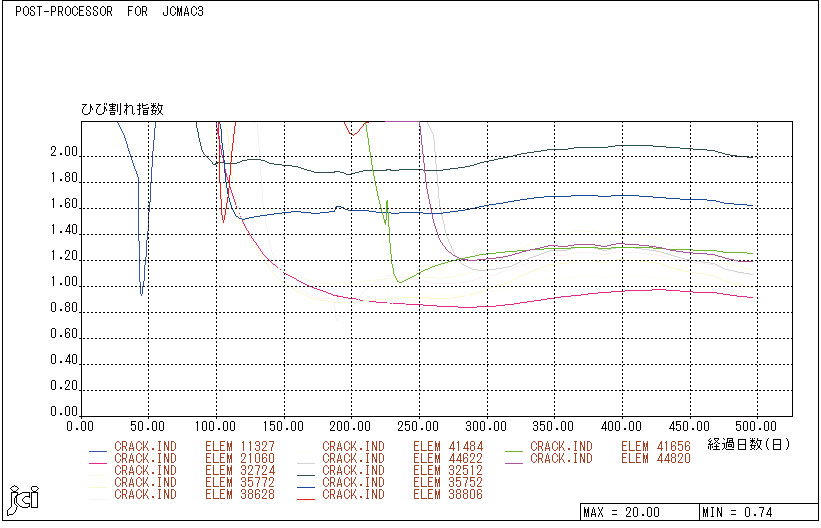Click y-axis tick label 0.40
This screenshot has height=528, width=821.
click(x=64, y=360)
